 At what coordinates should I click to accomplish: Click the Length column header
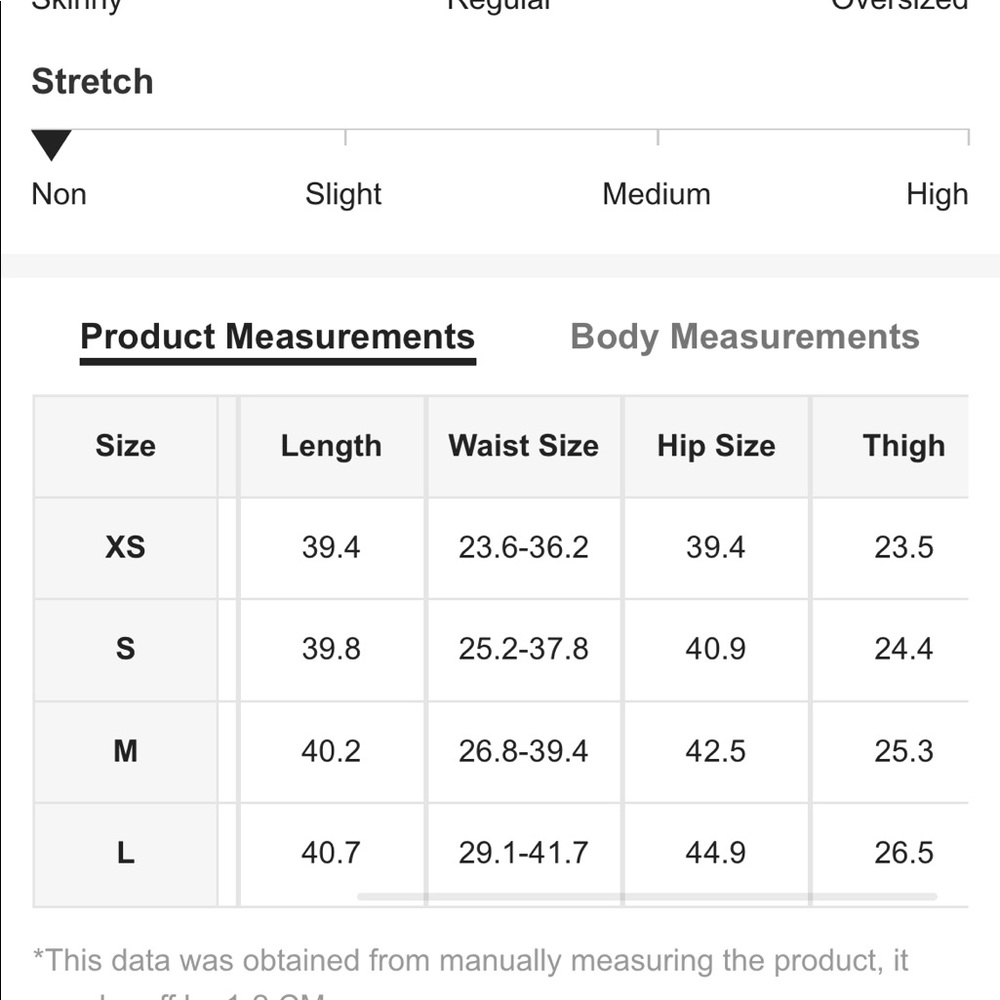[x=331, y=446]
